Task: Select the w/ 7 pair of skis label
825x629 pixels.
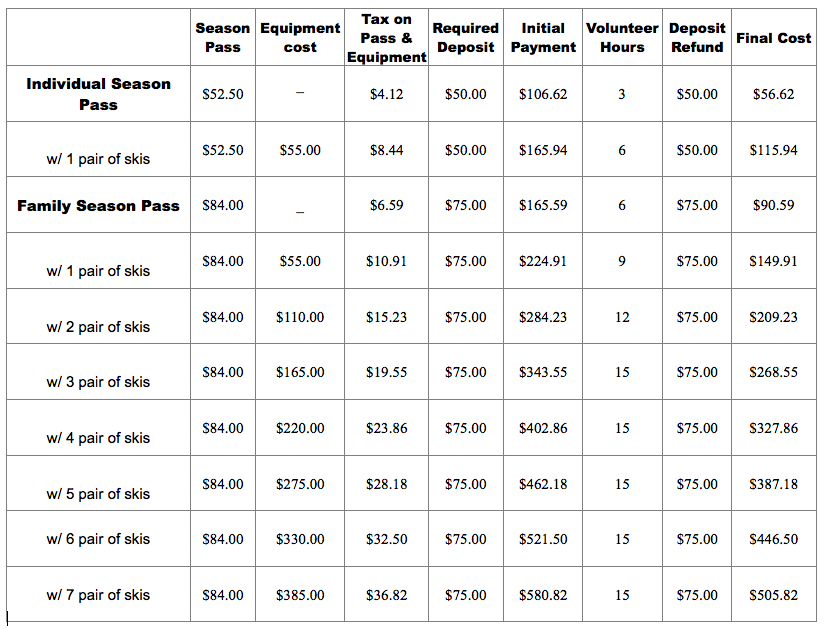Action: [x=98, y=595]
